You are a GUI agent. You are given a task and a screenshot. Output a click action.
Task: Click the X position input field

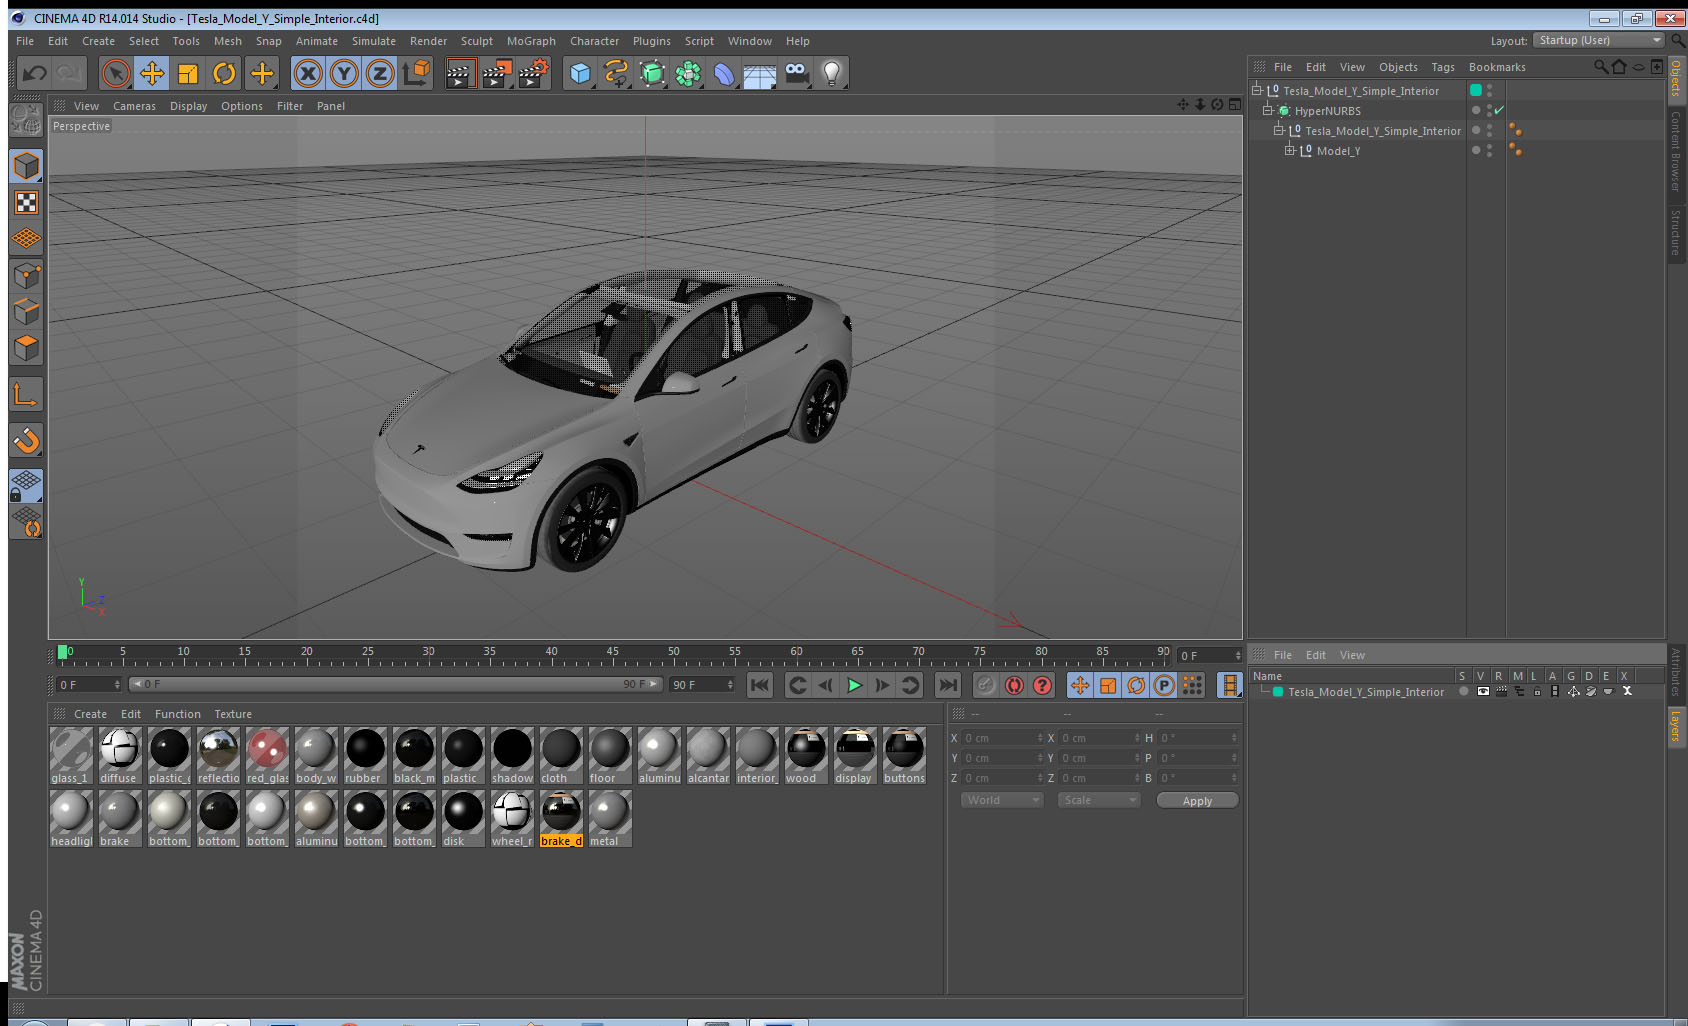pyautogui.click(x=1002, y=738)
